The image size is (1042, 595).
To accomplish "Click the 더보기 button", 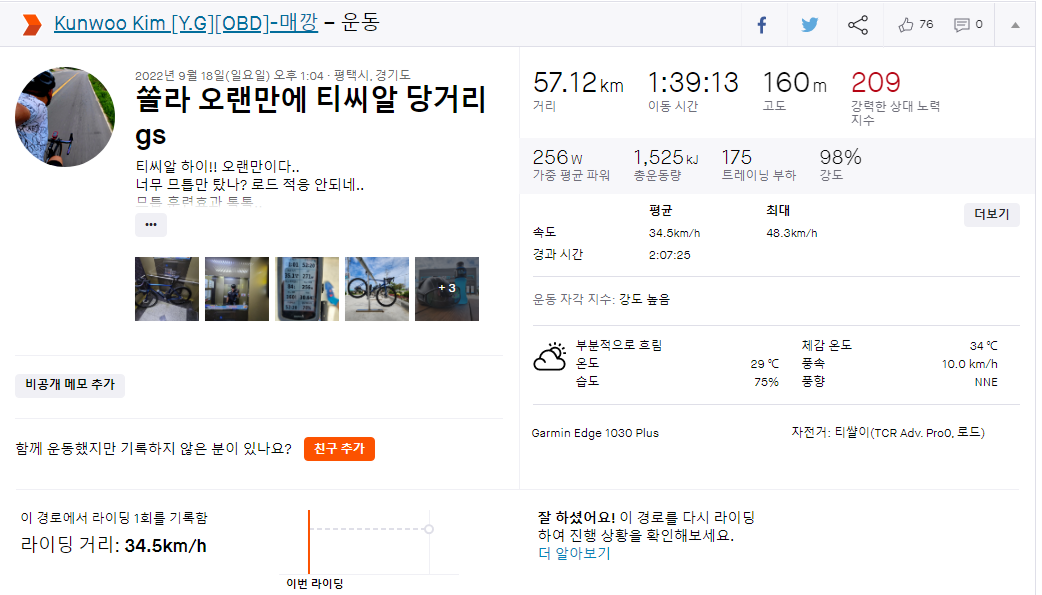I will coord(991,214).
